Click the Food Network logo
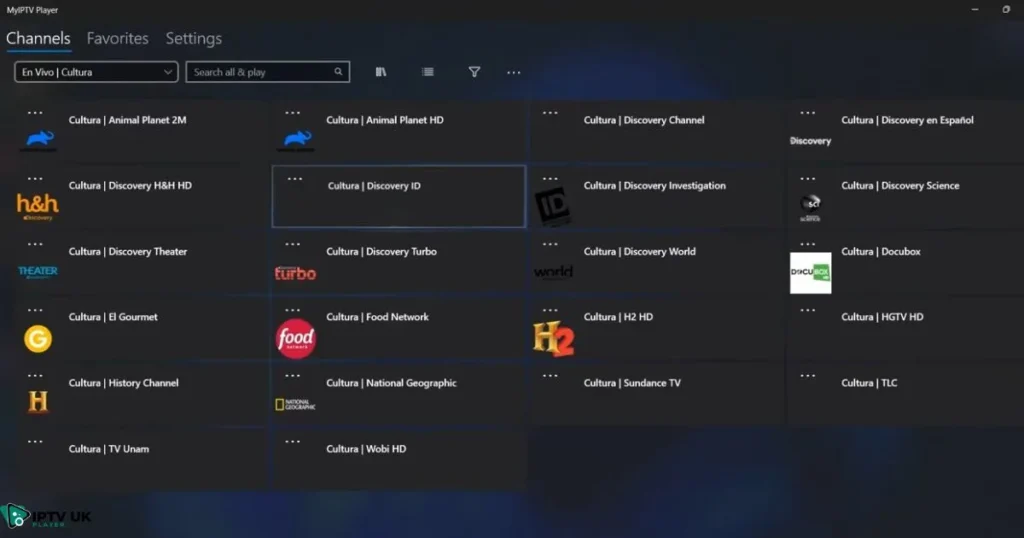 click(296, 339)
